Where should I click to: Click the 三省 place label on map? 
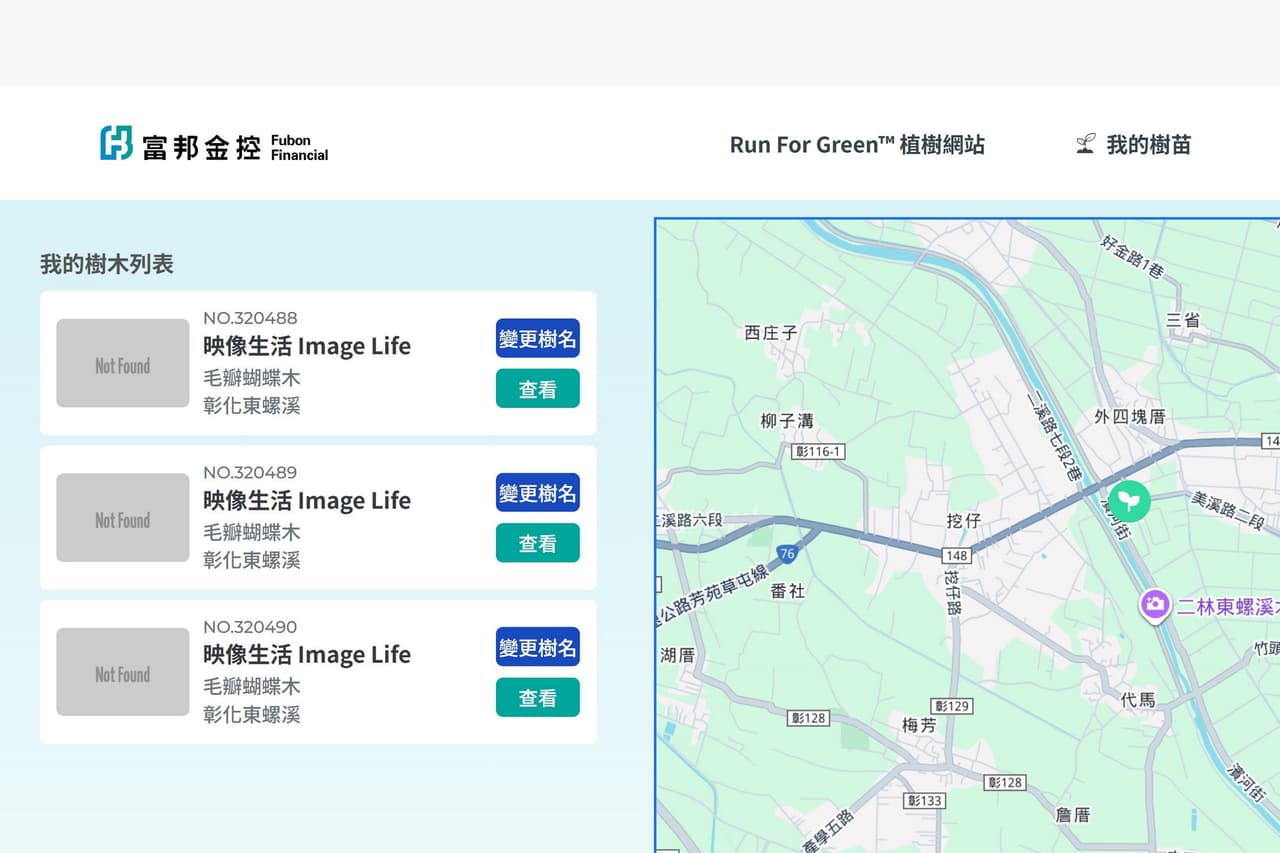point(1183,321)
